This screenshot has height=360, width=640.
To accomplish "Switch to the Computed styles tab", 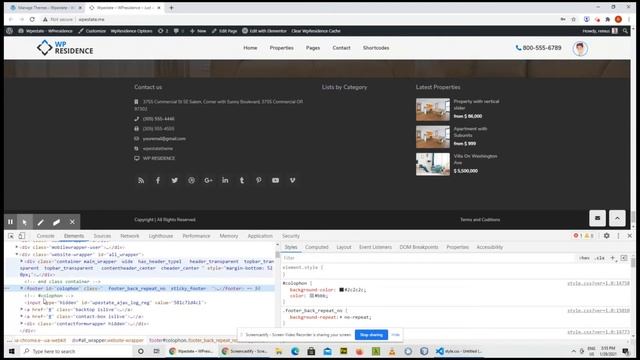I will click(x=317, y=247).
